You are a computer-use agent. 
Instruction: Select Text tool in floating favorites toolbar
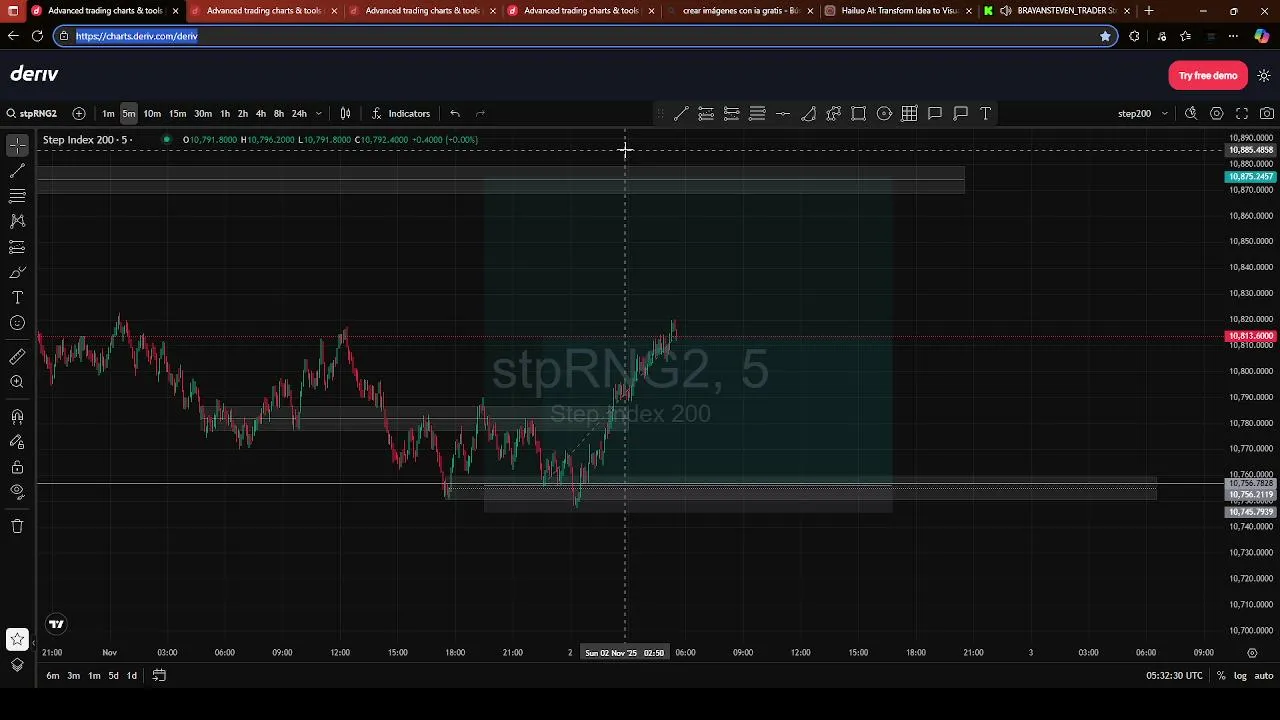[x=986, y=114]
